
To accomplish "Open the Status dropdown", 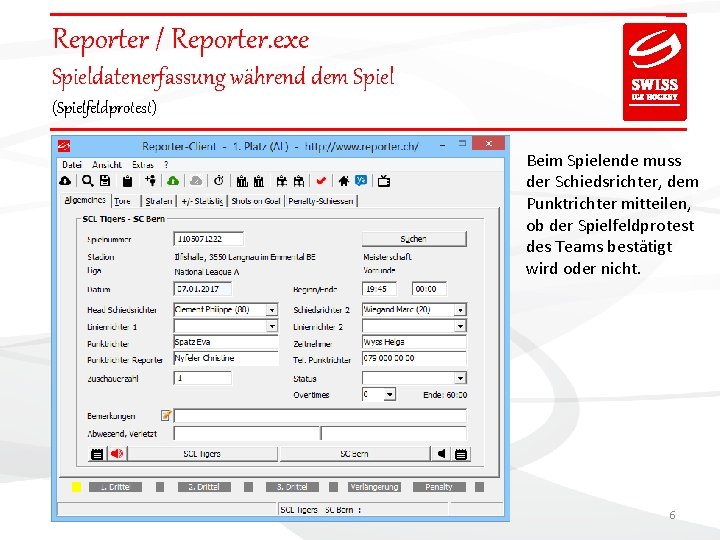I will tap(460, 378).
